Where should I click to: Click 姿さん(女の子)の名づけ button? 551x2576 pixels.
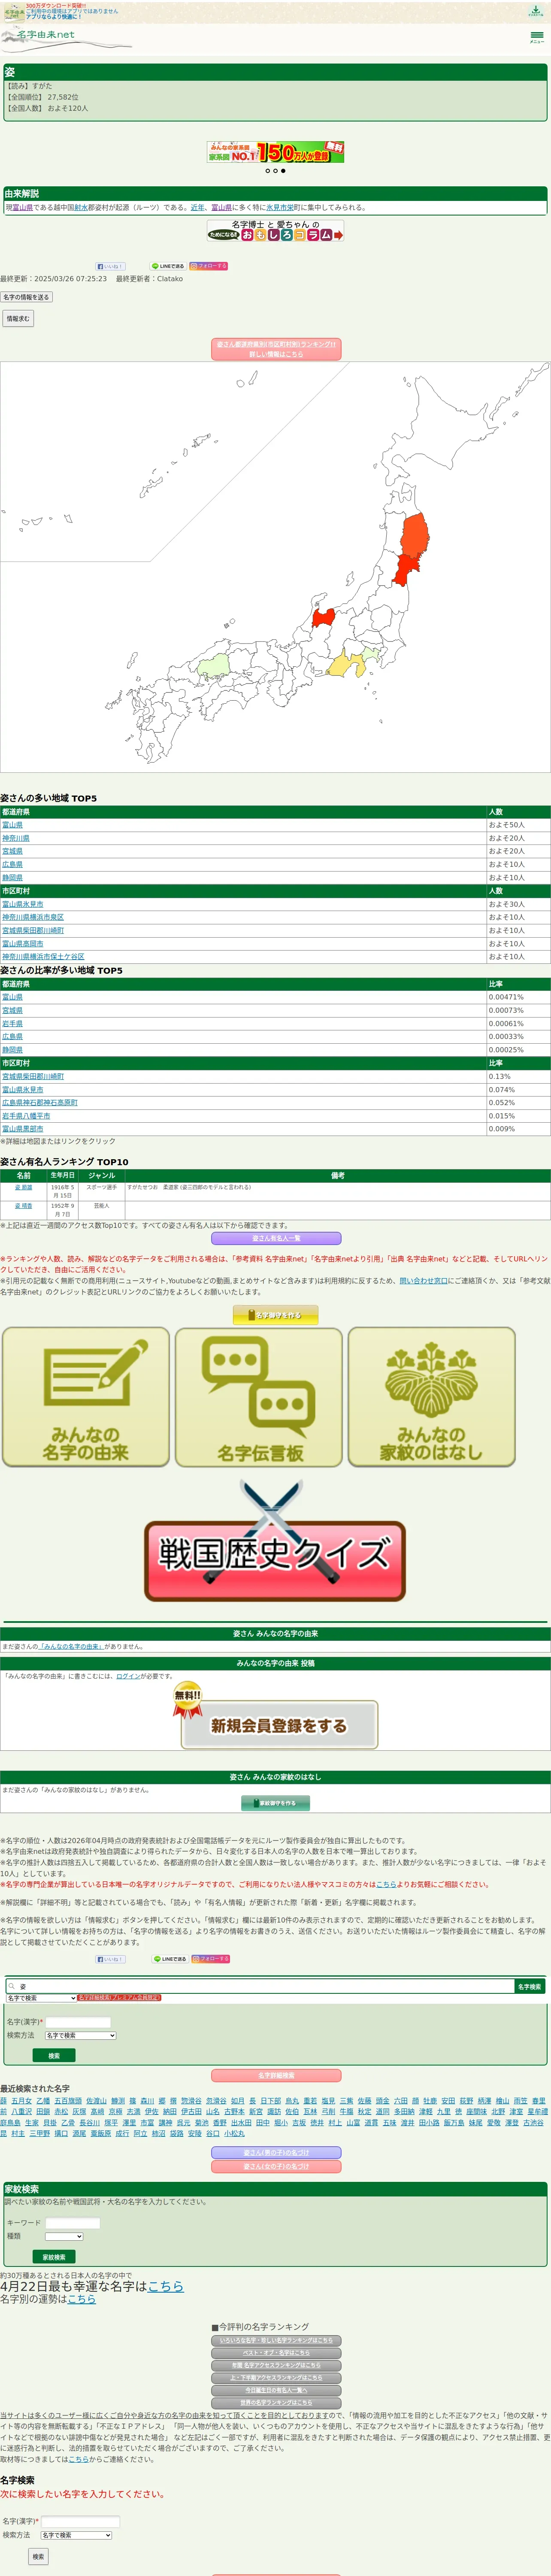[x=275, y=2166]
